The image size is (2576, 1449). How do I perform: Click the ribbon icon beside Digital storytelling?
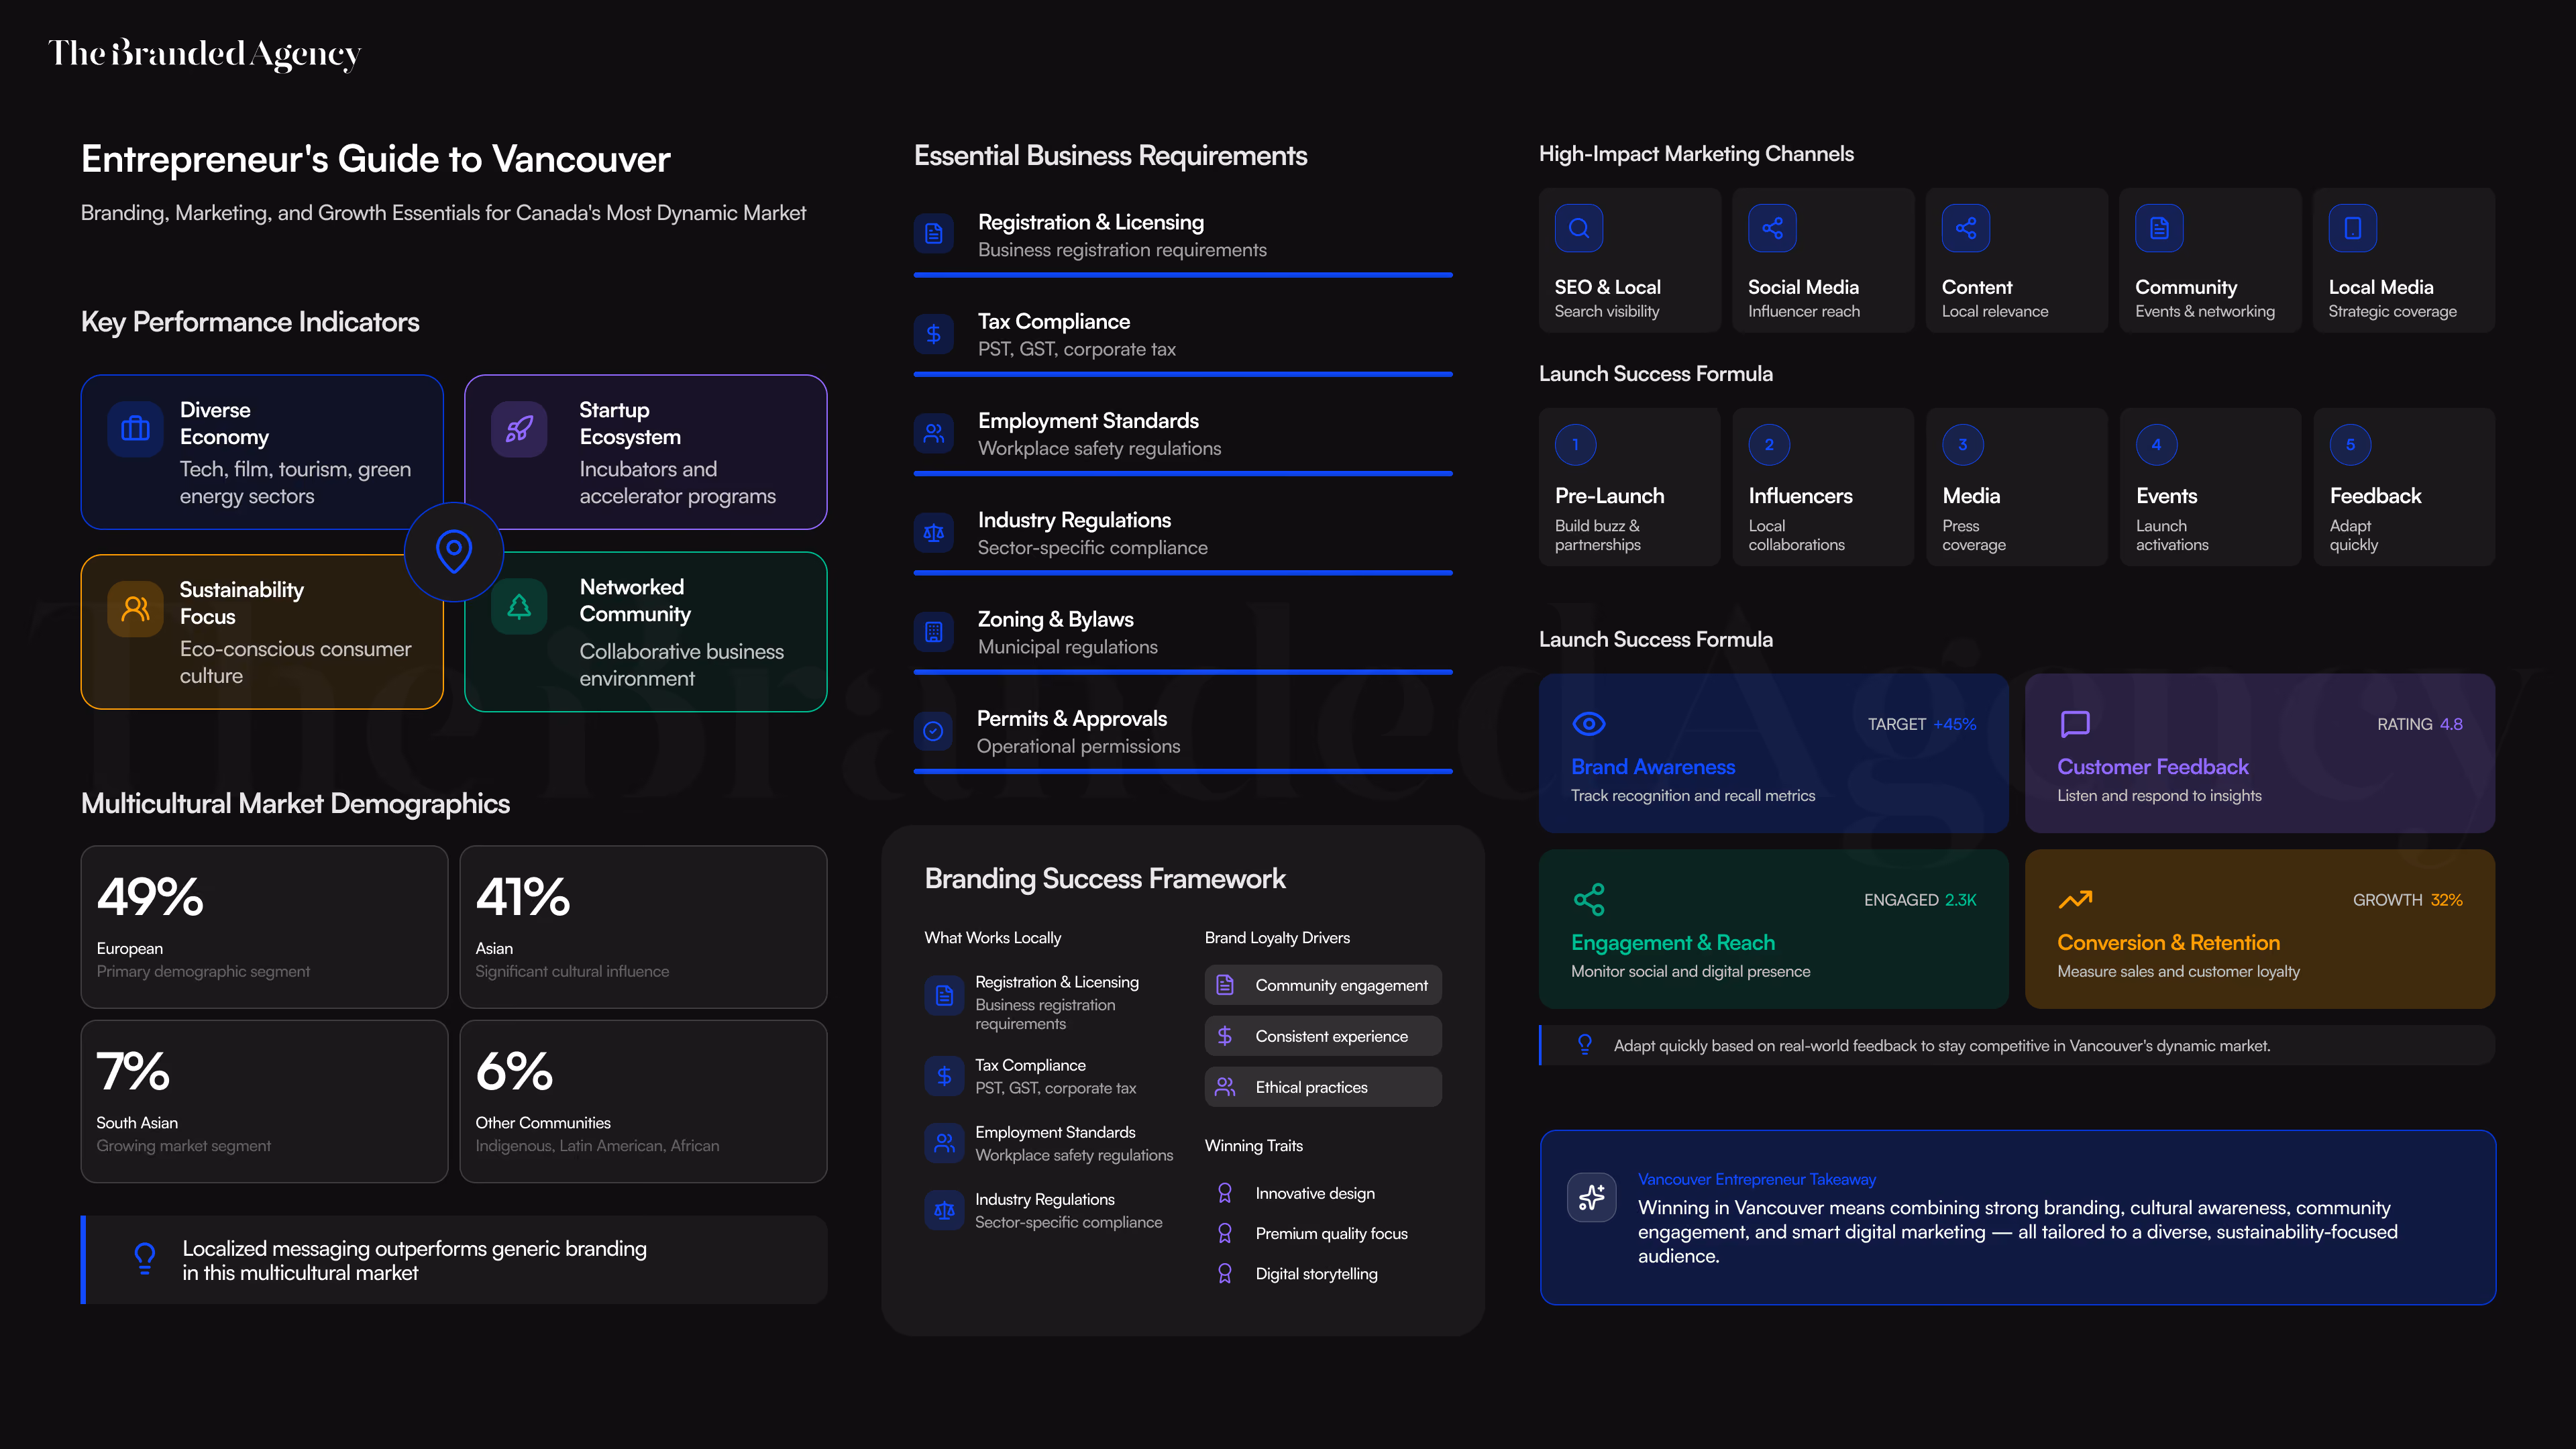1225,1272
